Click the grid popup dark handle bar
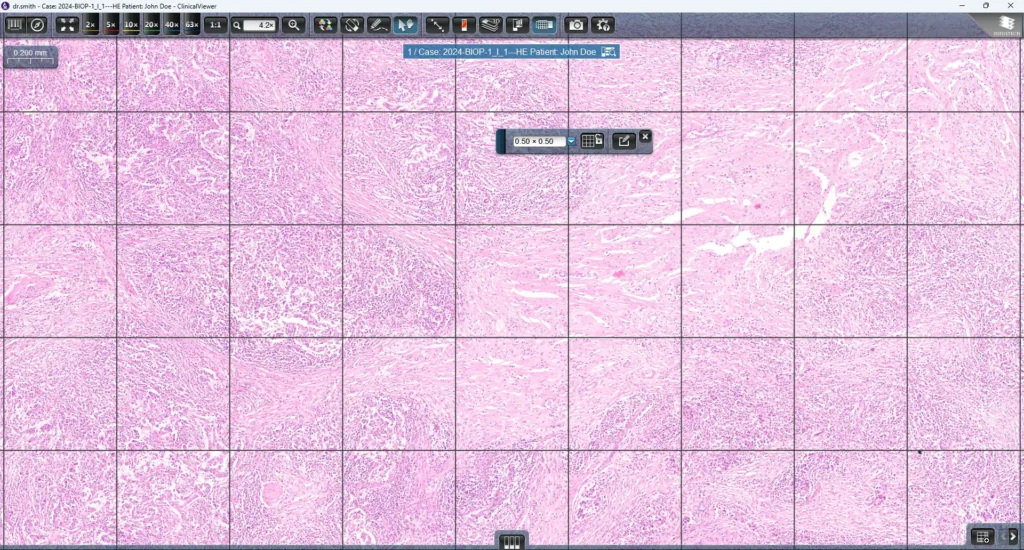 pyautogui.click(x=501, y=141)
